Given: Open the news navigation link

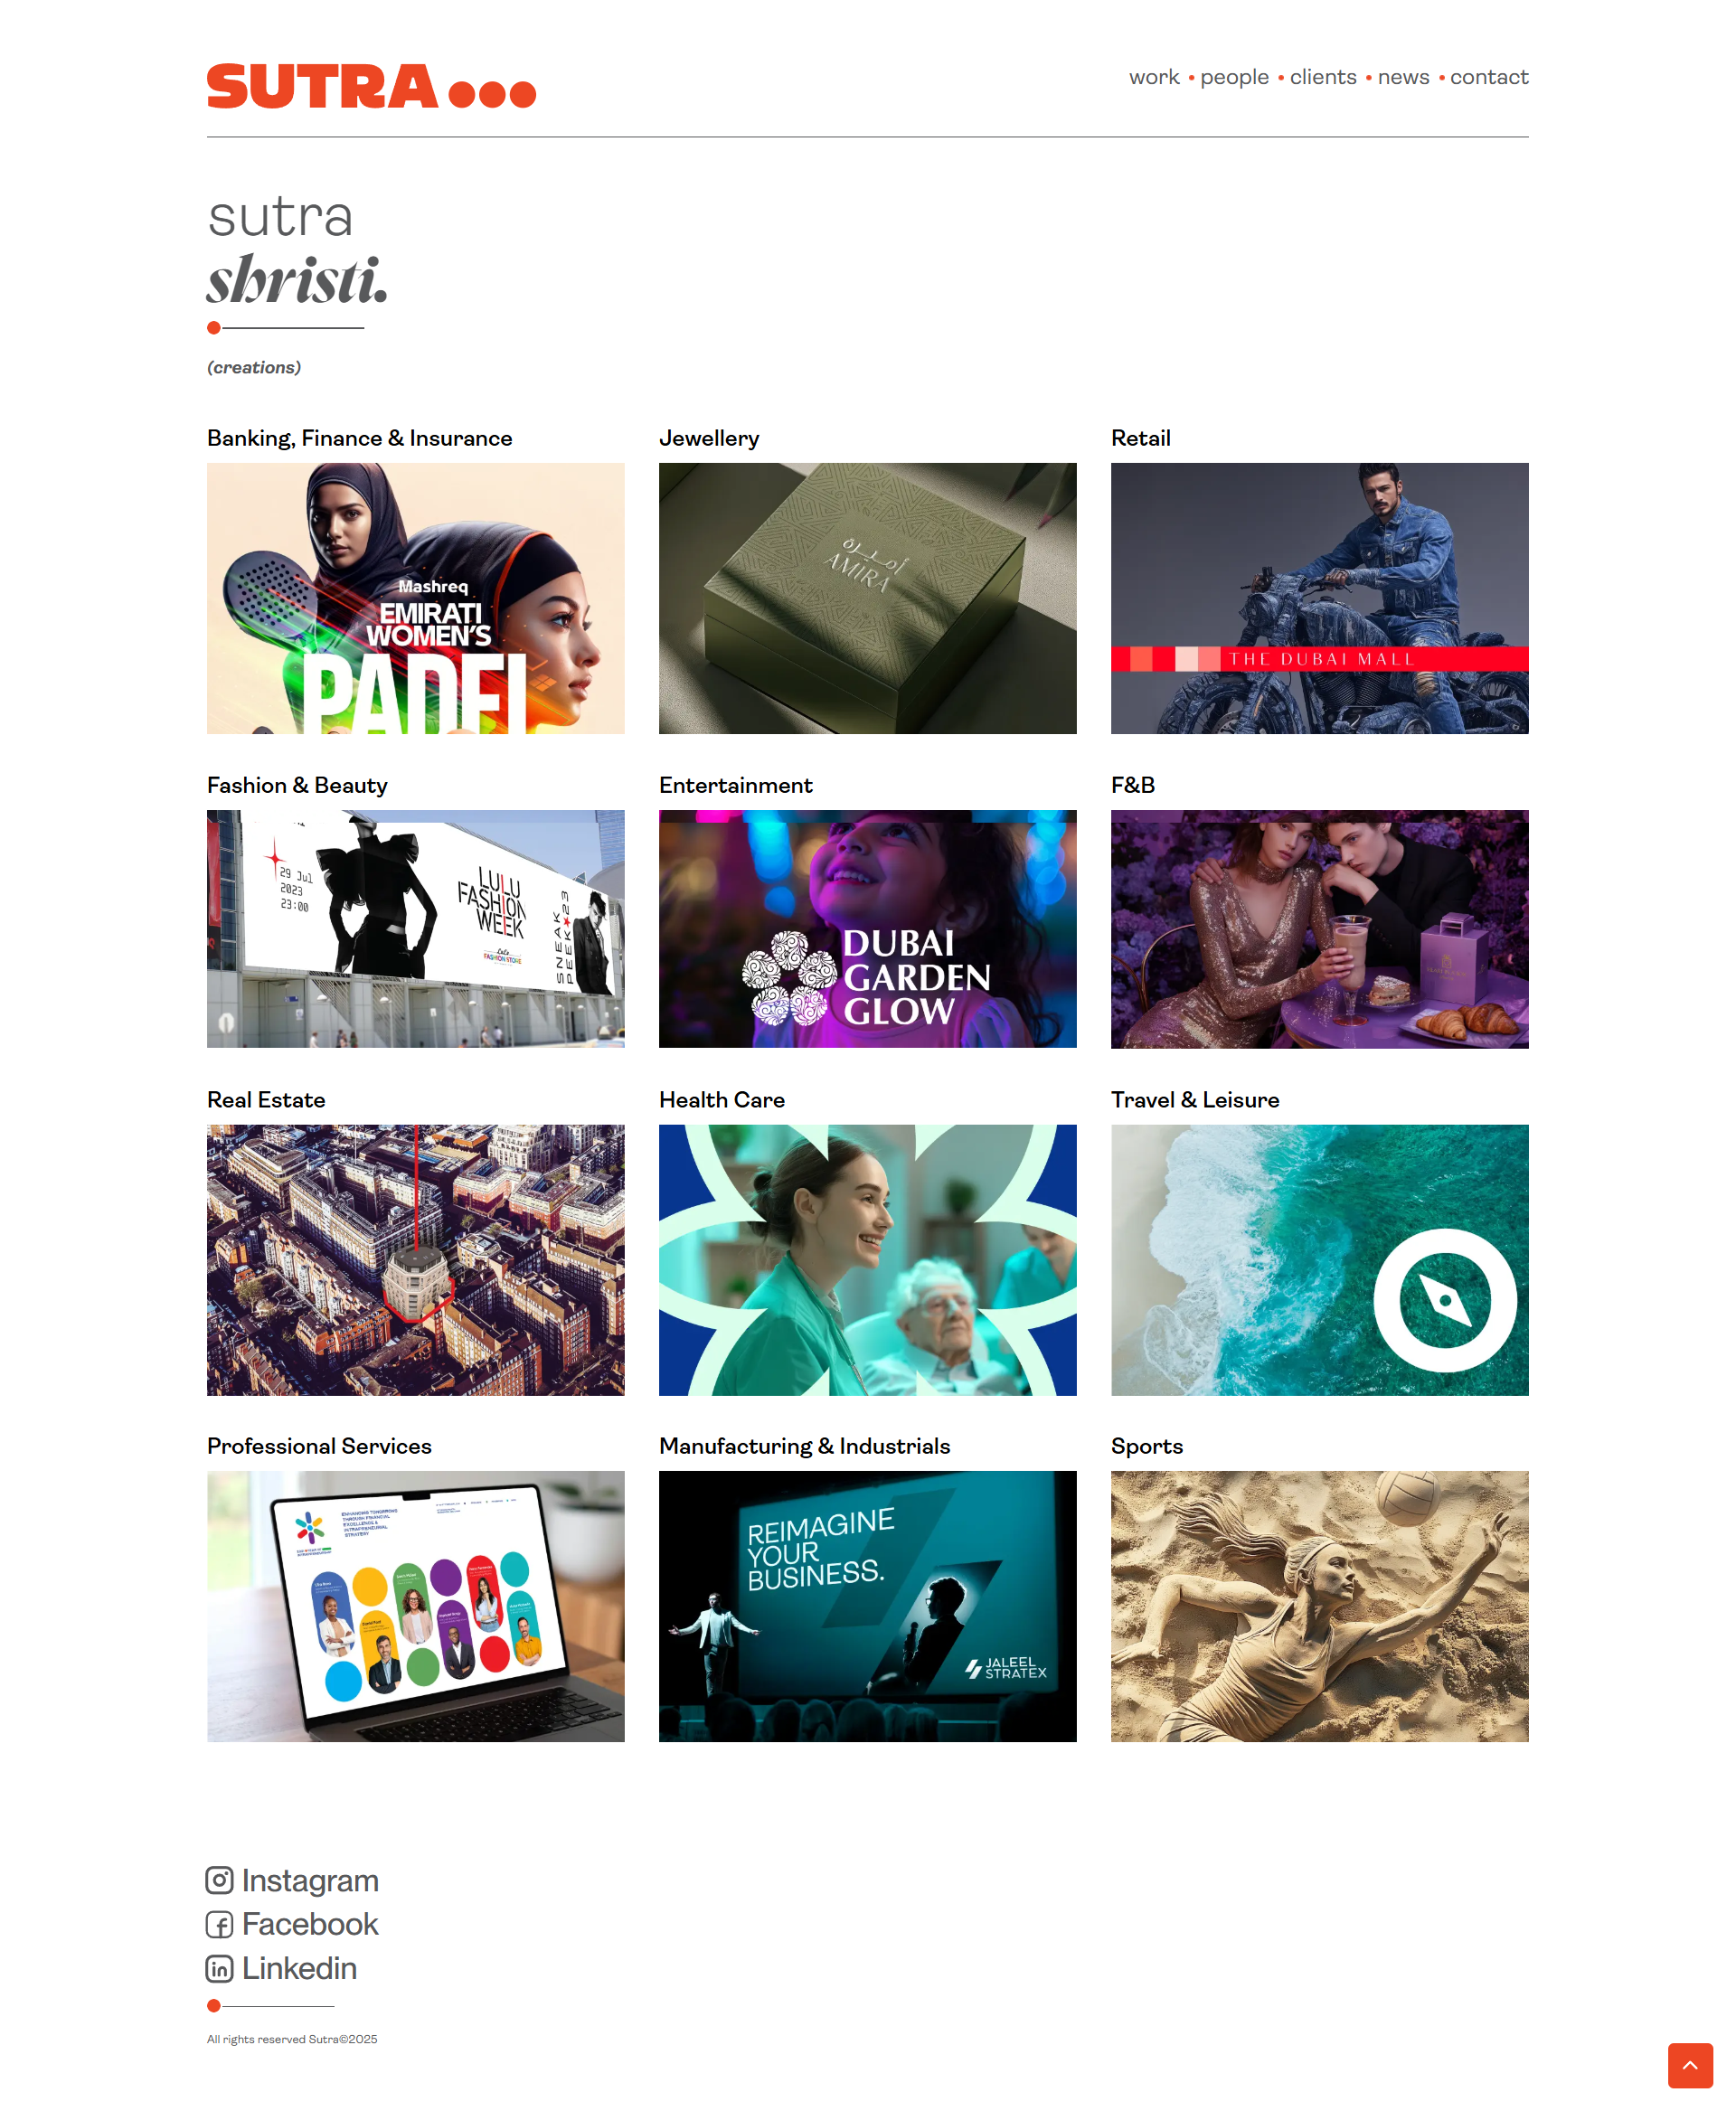Looking at the screenshot, I should (x=1403, y=77).
